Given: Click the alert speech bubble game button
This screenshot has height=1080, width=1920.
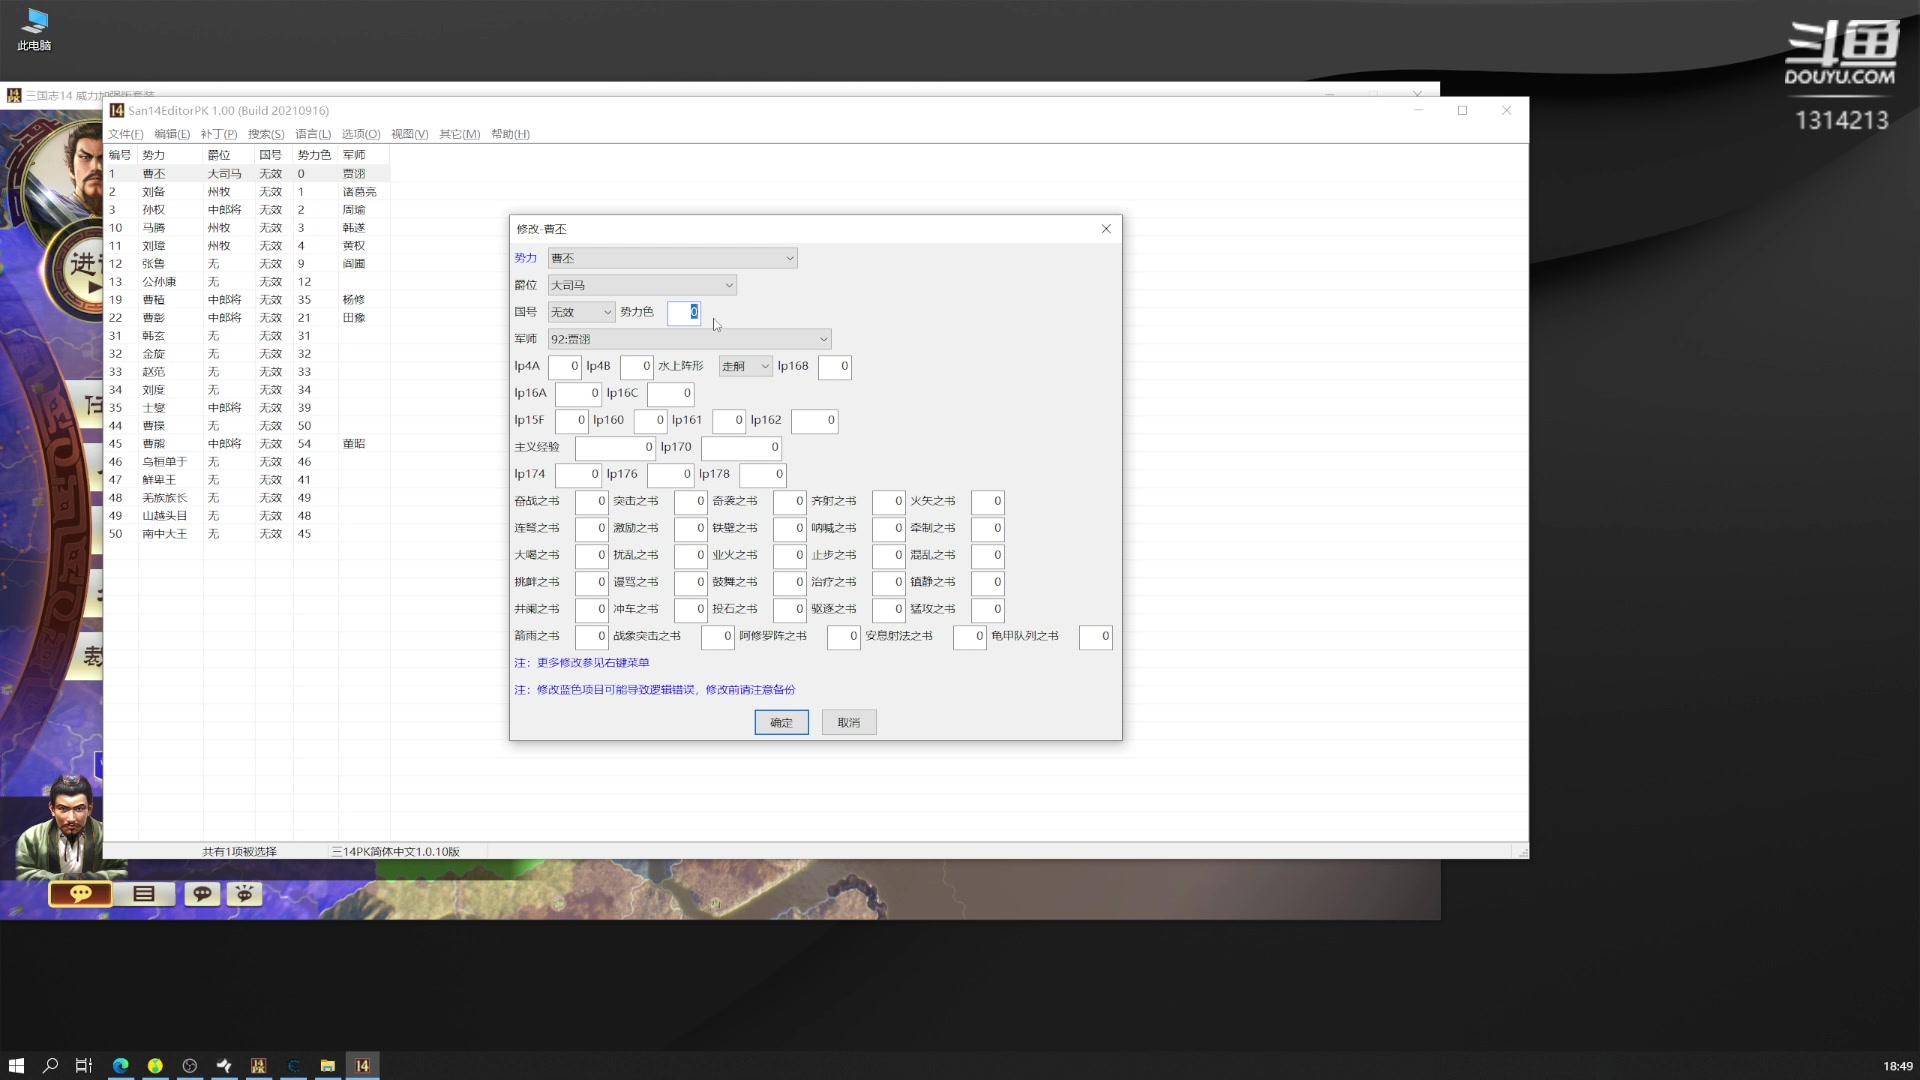Looking at the screenshot, I should [x=245, y=893].
